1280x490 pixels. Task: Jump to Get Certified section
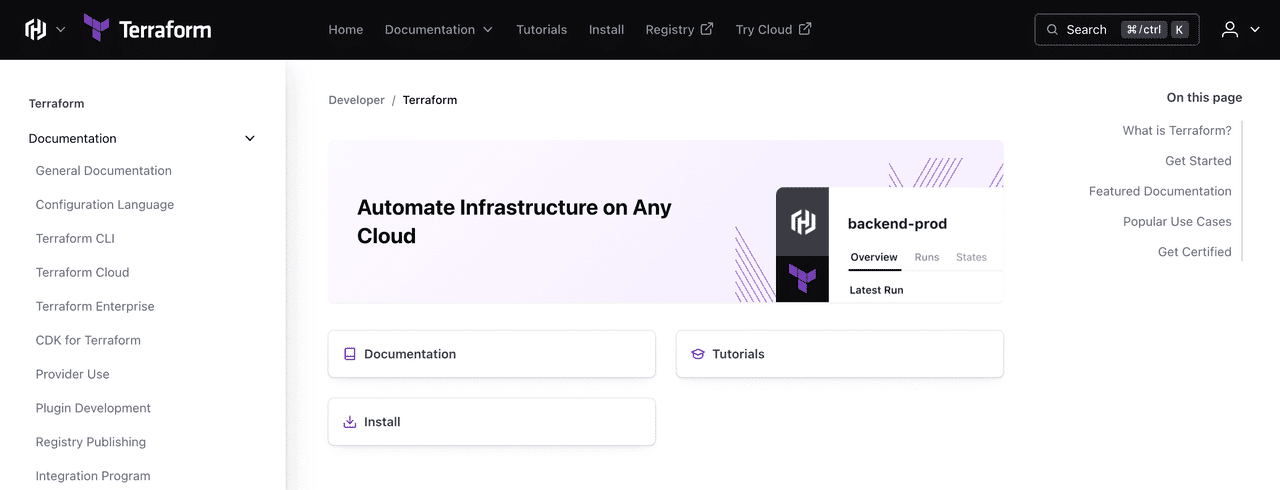click(x=1195, y=252)
